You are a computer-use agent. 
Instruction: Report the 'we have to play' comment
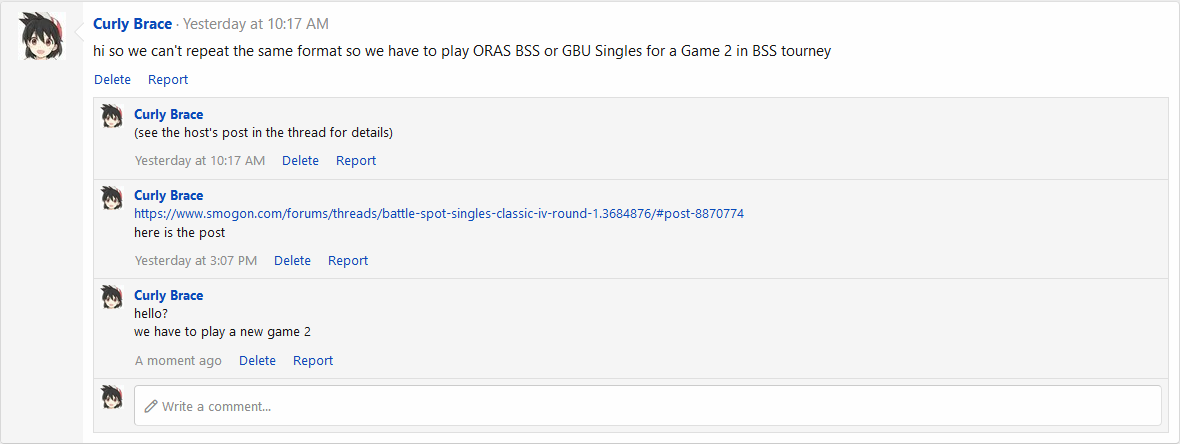coord(313,360)
